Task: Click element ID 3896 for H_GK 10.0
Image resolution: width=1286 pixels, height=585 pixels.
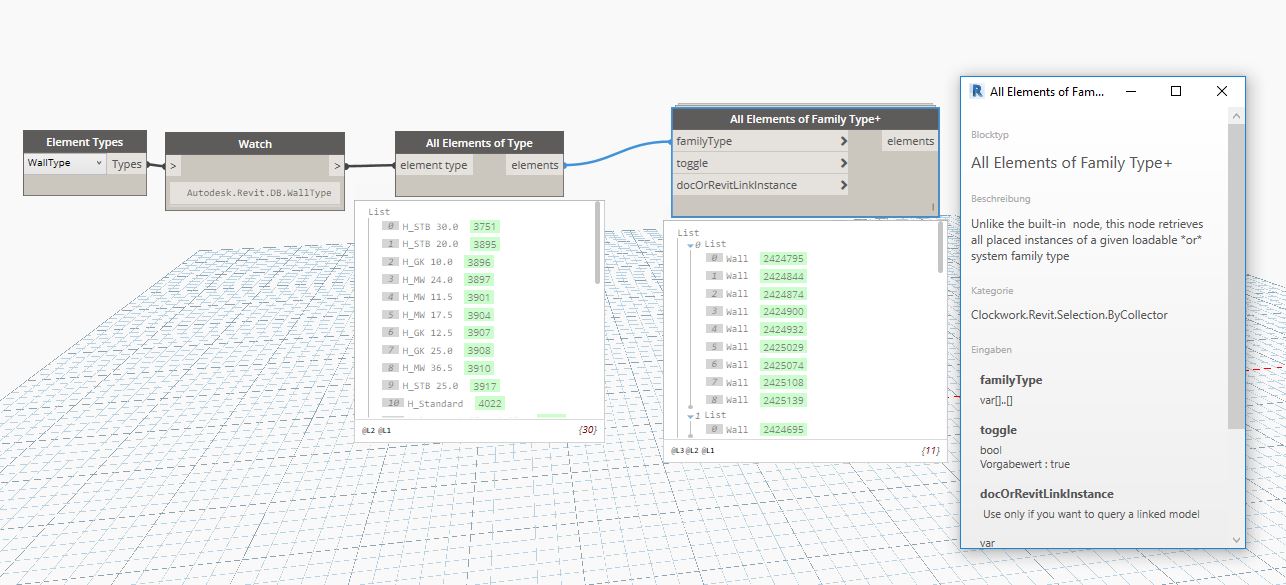Action: coord(478,262)
